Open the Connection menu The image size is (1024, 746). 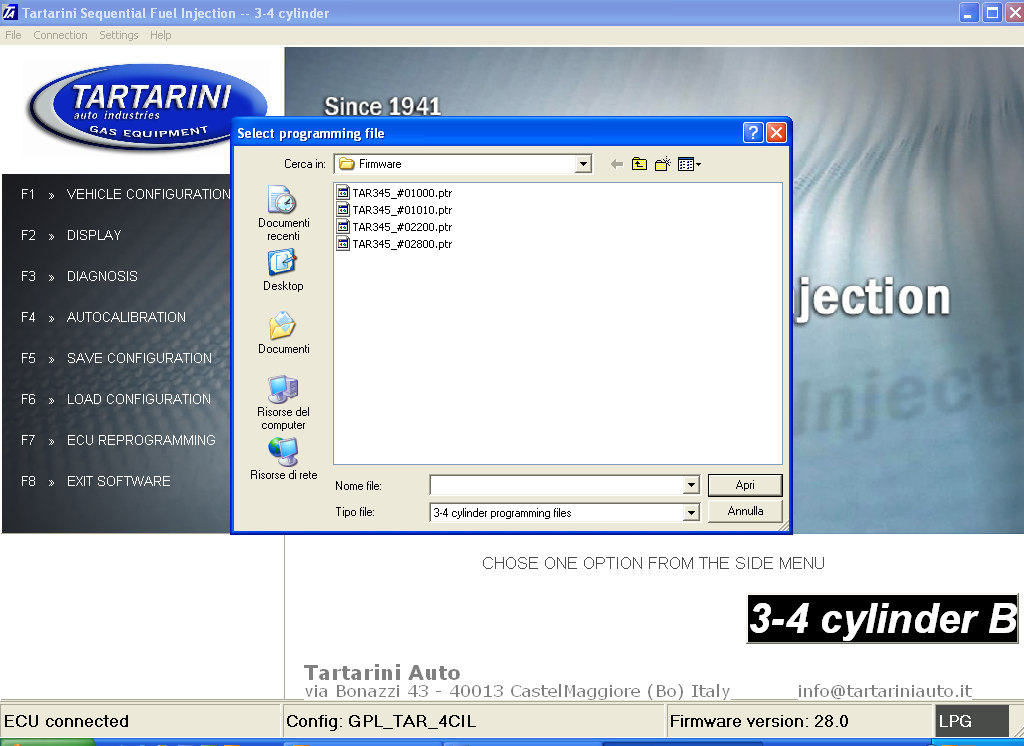[x=60, y=35]
